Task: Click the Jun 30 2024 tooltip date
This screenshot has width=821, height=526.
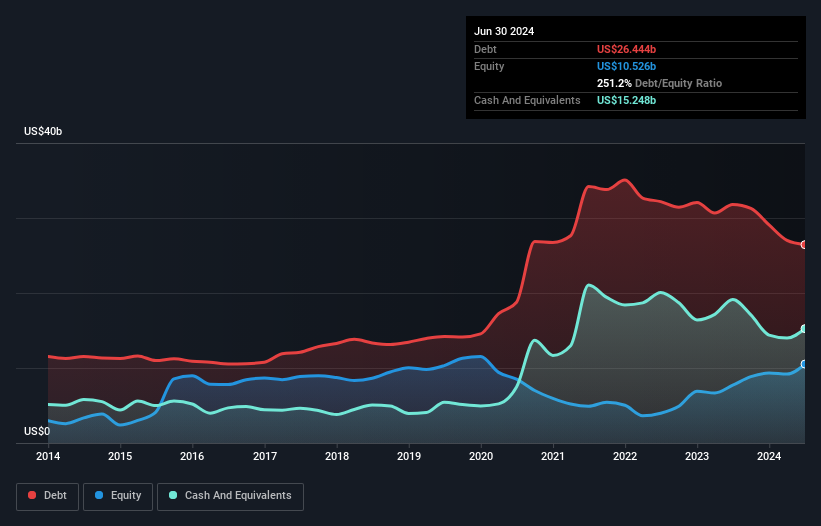Action: point(504,31)
